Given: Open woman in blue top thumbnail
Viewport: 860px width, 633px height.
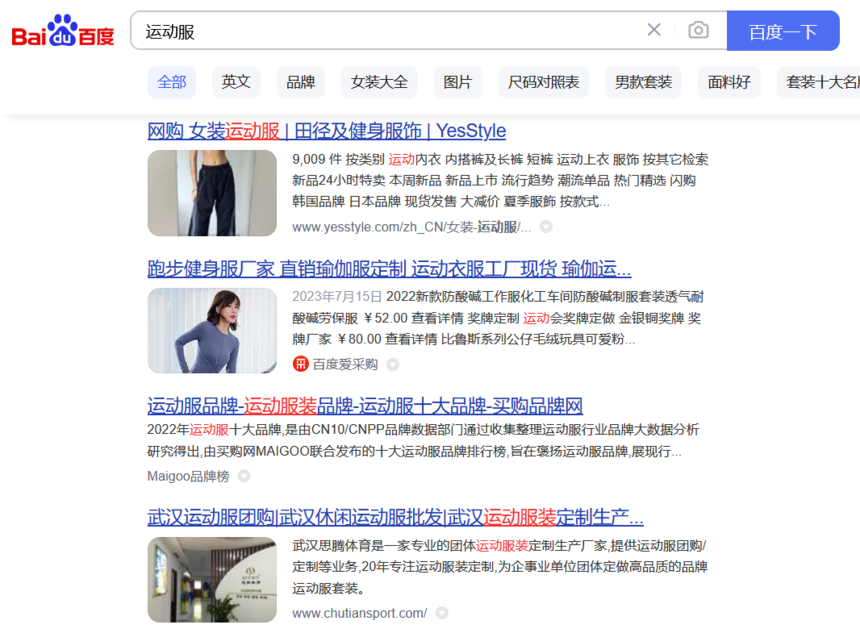Looking at the screenshot, I should tap(212, 331).
